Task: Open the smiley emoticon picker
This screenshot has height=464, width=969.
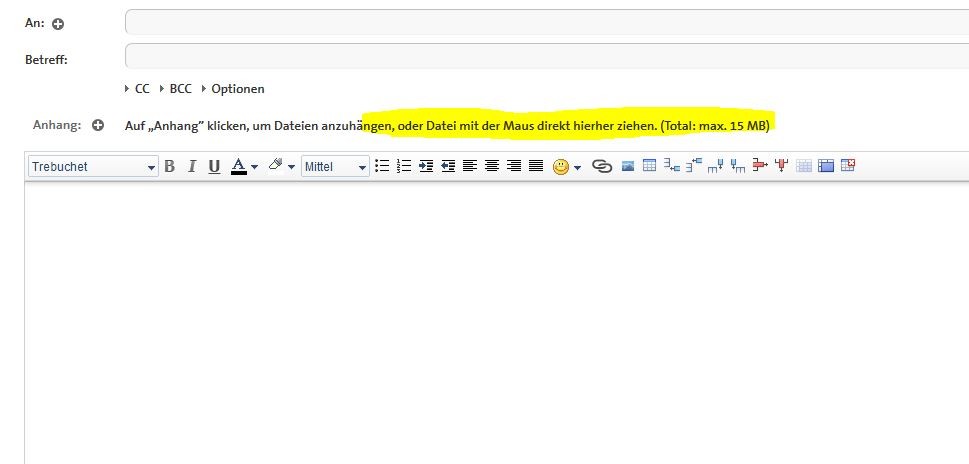Action: (x=561, y=167)
